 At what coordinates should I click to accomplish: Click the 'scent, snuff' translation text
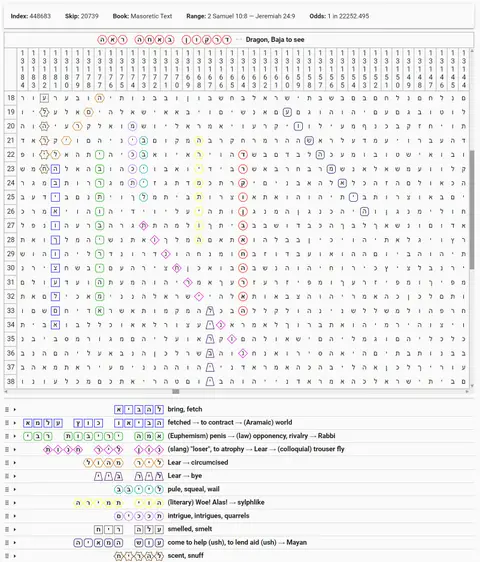[x=185, y=556]
